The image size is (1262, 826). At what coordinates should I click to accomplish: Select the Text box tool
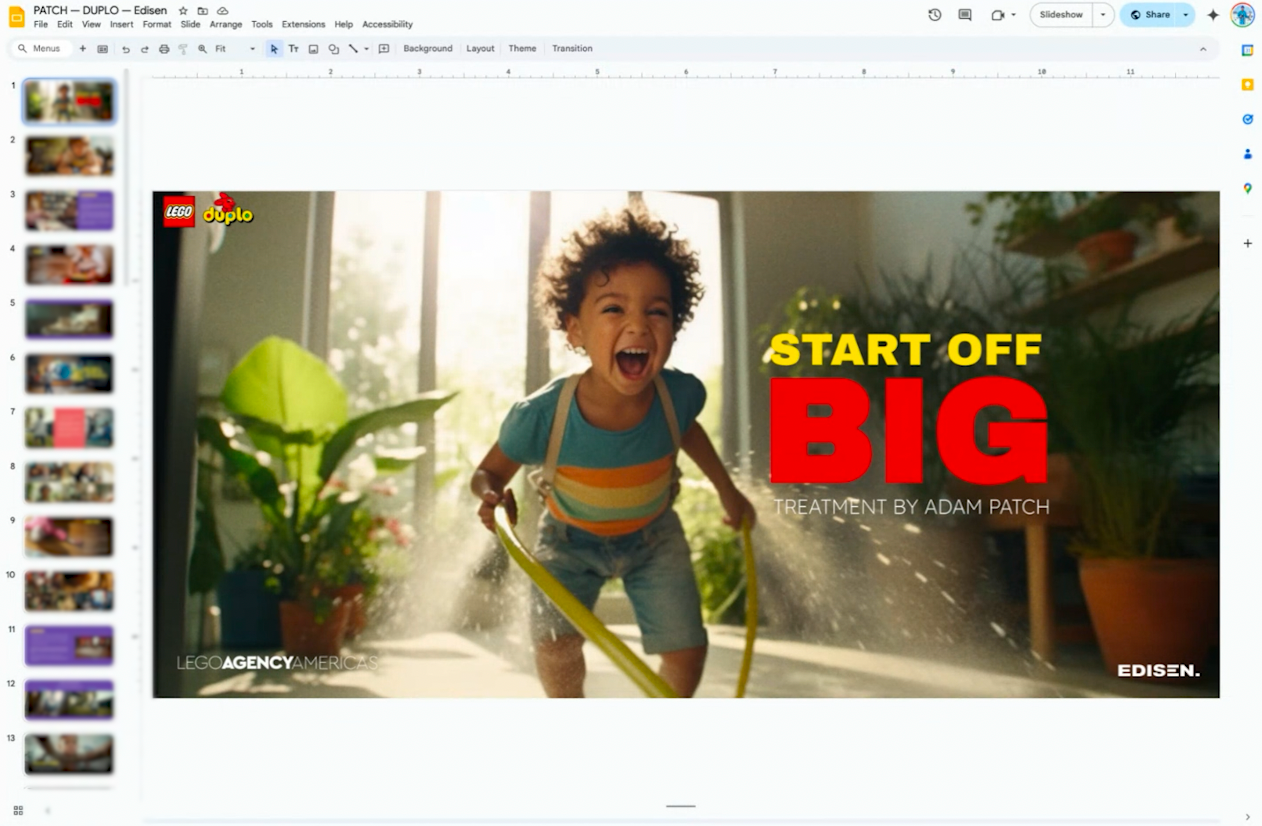point(293,49)
